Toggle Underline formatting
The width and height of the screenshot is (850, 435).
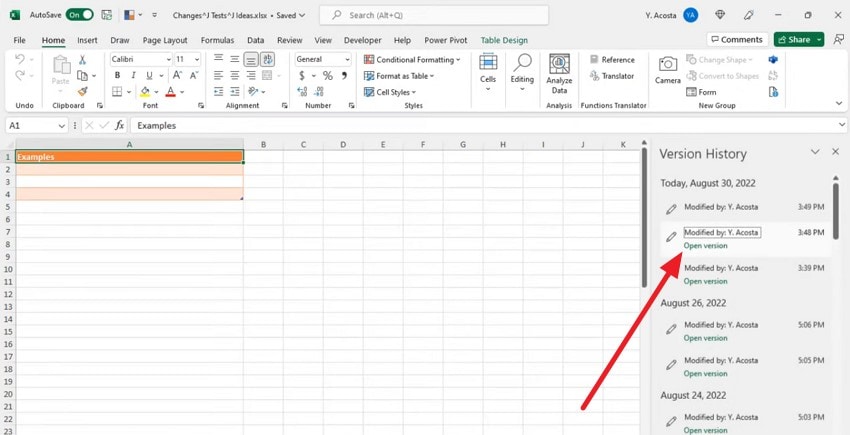click(x=148, y=75)
